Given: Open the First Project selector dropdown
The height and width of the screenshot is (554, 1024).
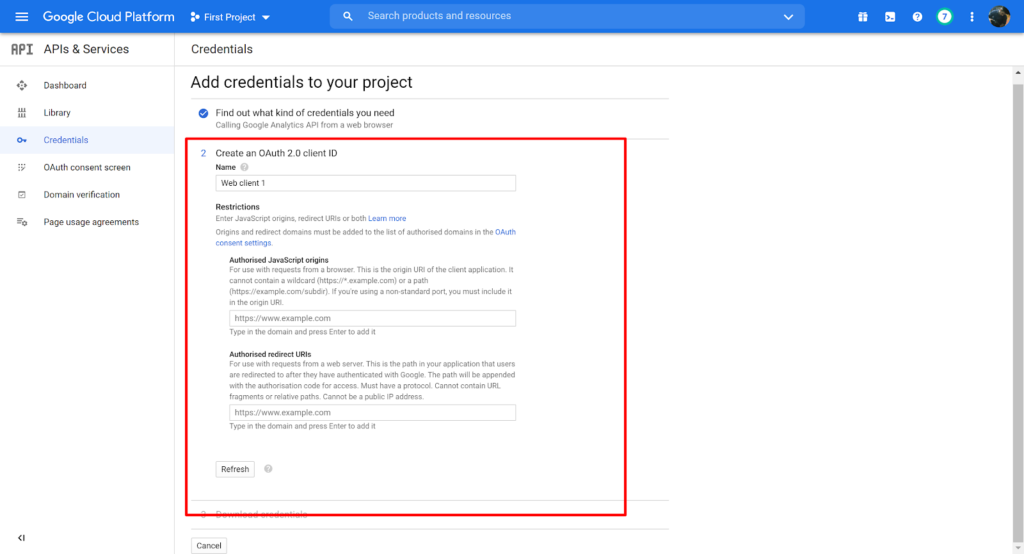Looking at the screenshot, I should pos(230,17).
